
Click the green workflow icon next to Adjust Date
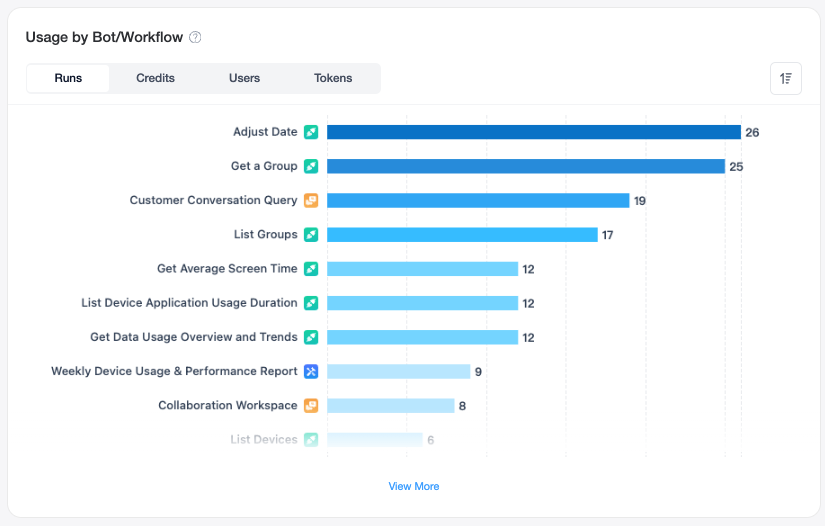click(311, 132)
